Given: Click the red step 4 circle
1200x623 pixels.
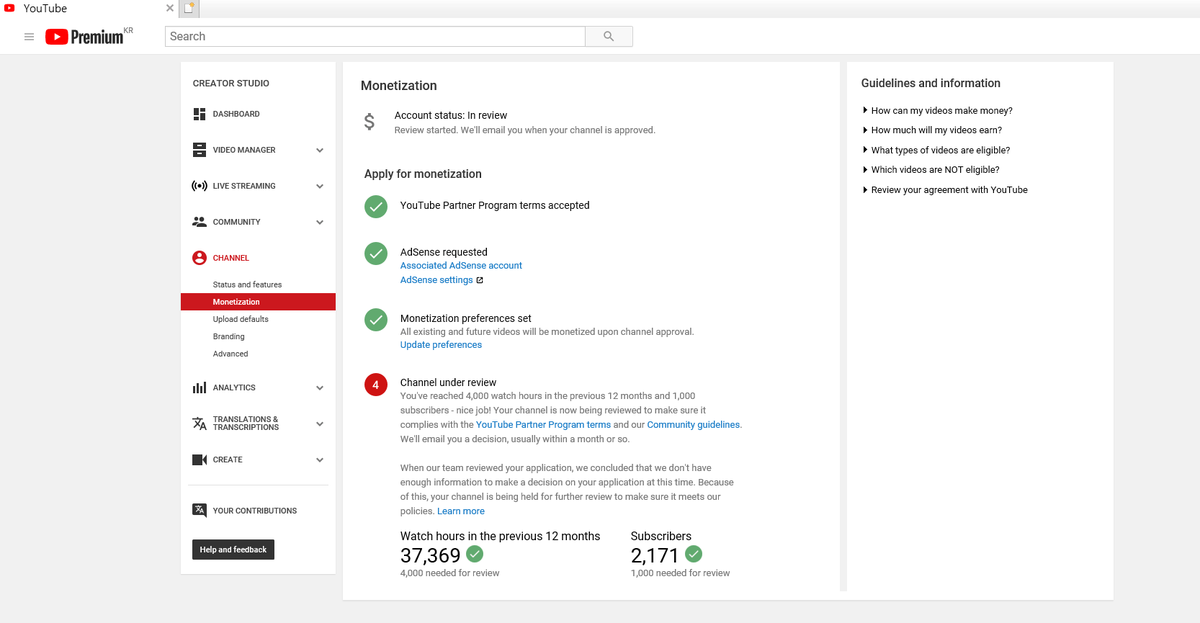Looking at the screenshot, I should point(376,384).
